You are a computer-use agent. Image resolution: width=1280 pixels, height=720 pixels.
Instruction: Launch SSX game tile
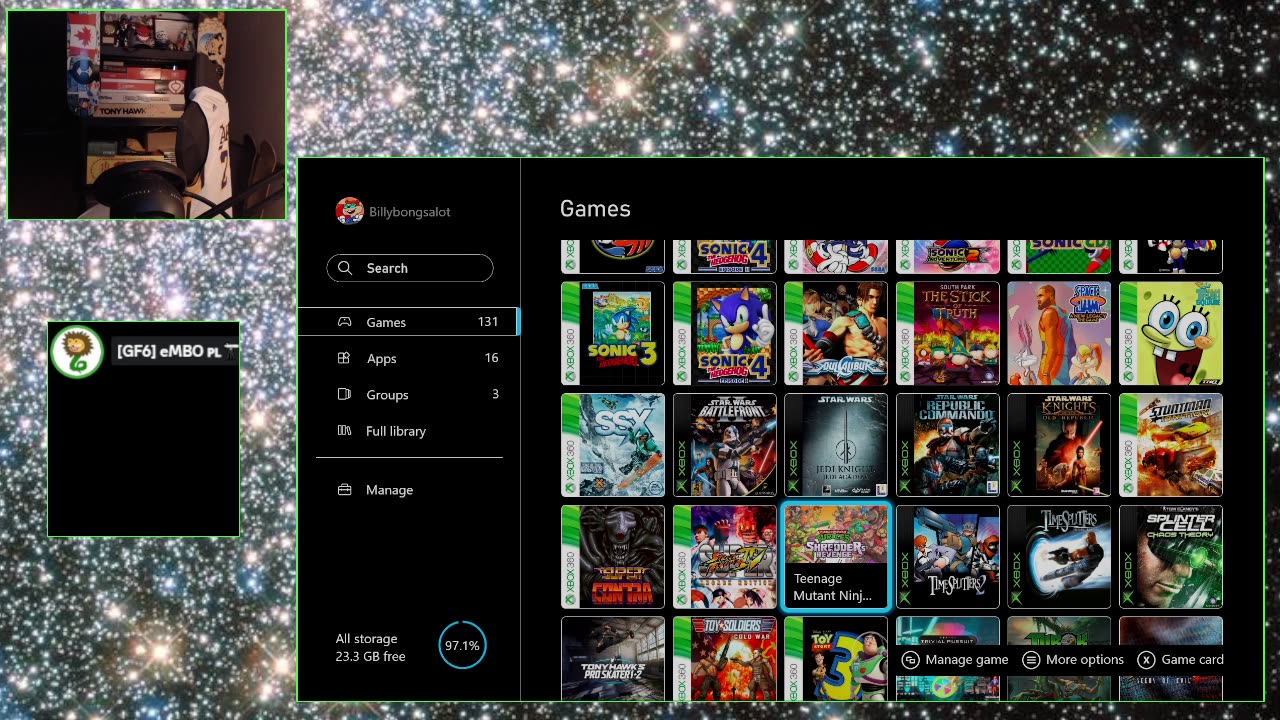613,445
